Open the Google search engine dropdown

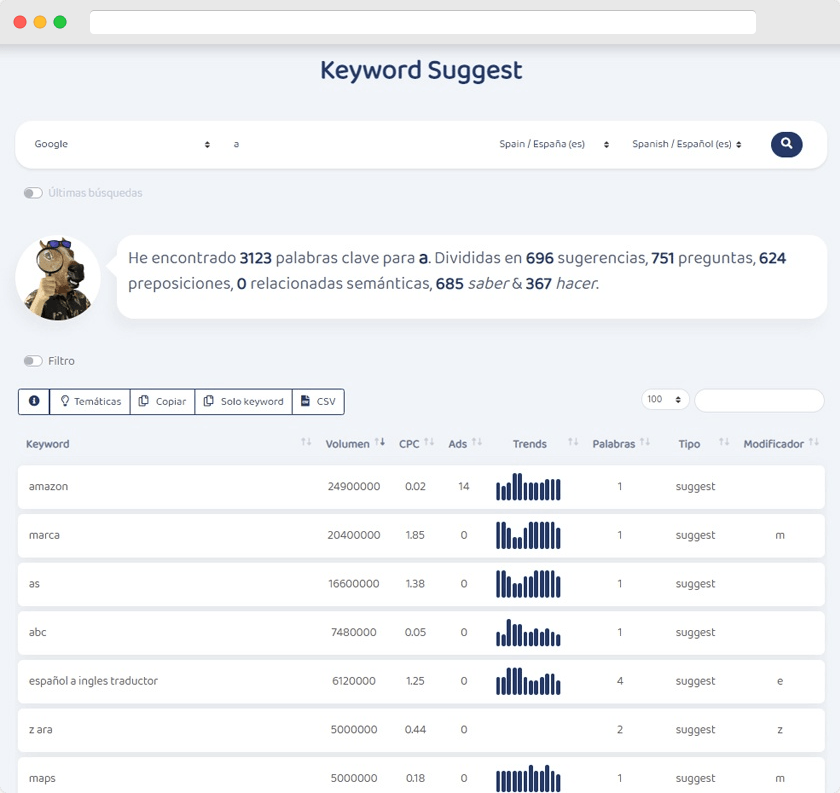(x=122, y=144)
